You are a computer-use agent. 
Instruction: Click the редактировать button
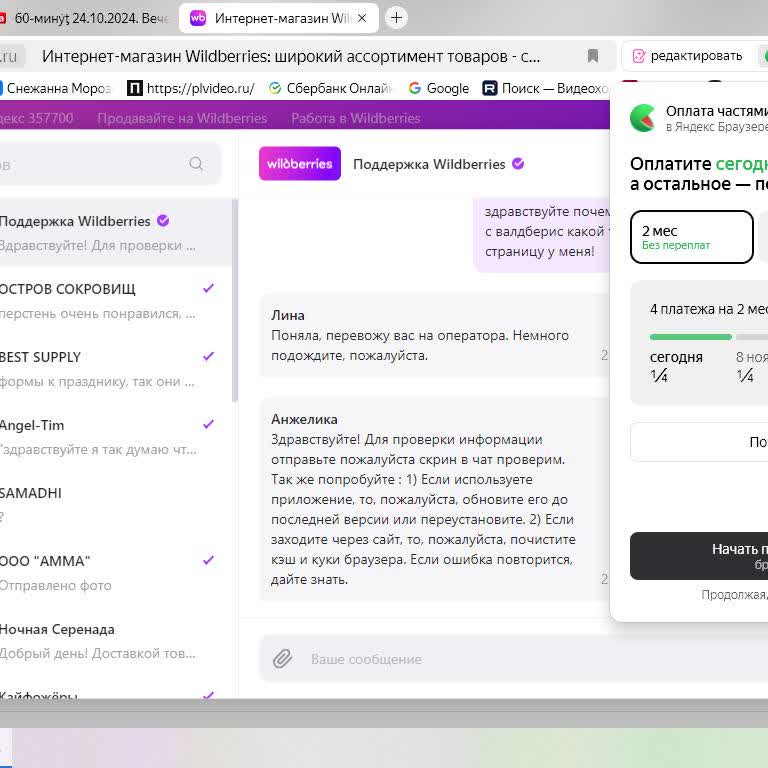pyautogui.click(x=687, y=56)
